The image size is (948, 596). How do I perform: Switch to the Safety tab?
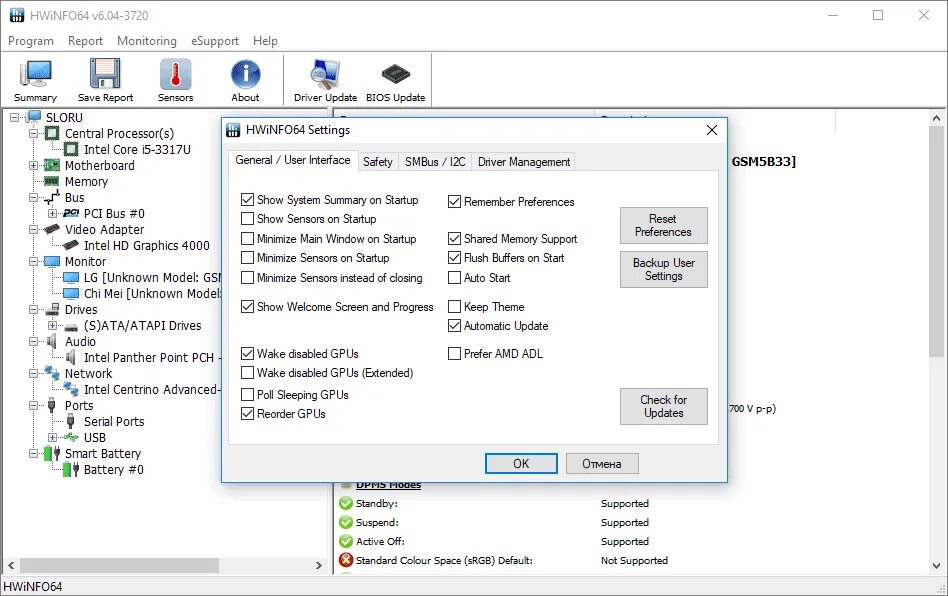point(378,161)
